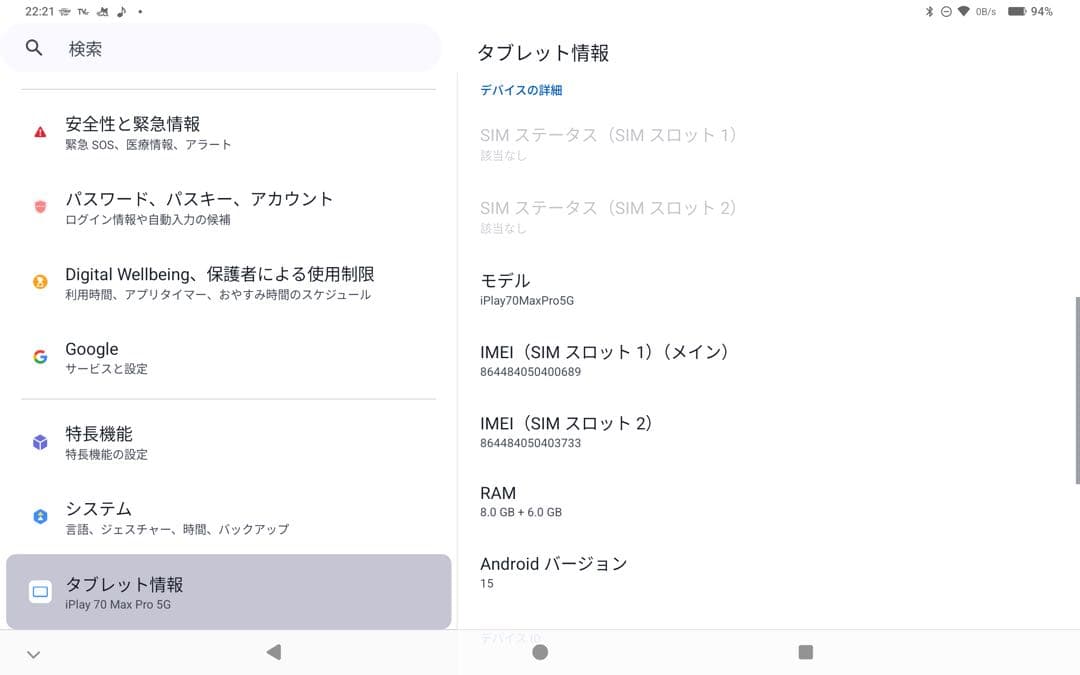
Task: Tap the battery 94% indicator
Action: pos(1030,11)
